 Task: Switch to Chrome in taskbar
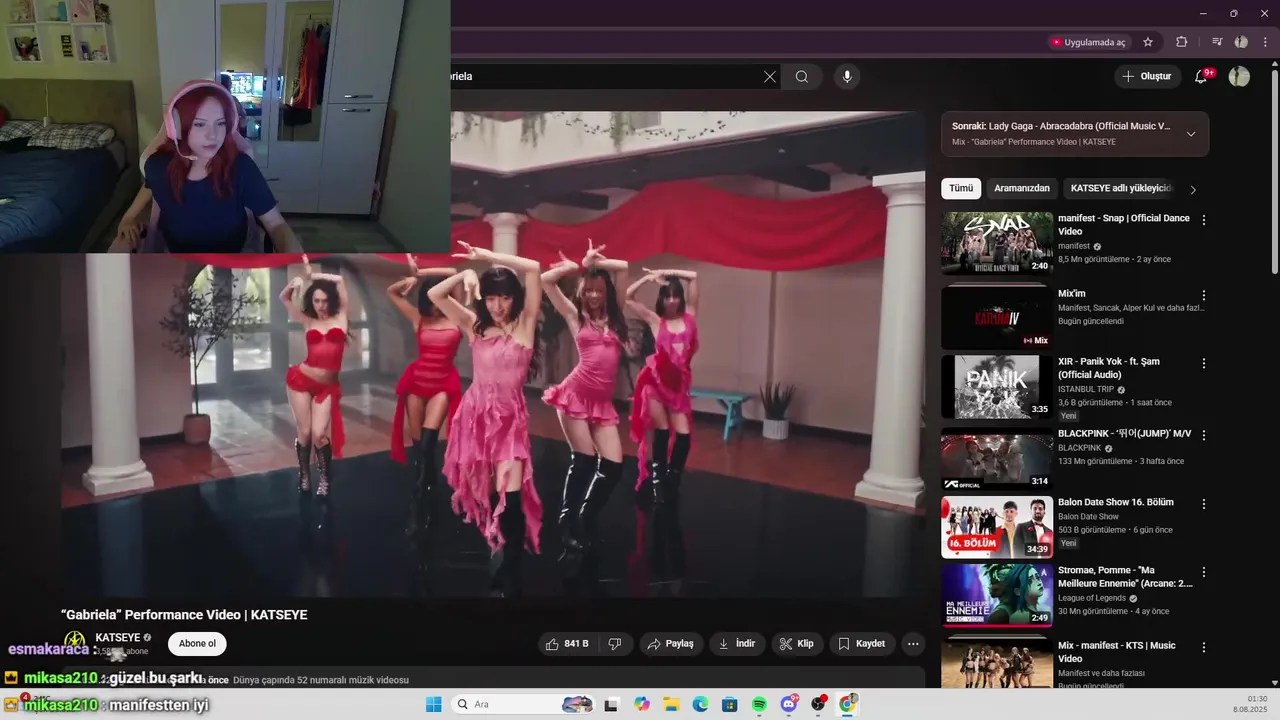(x=848, y=704)
